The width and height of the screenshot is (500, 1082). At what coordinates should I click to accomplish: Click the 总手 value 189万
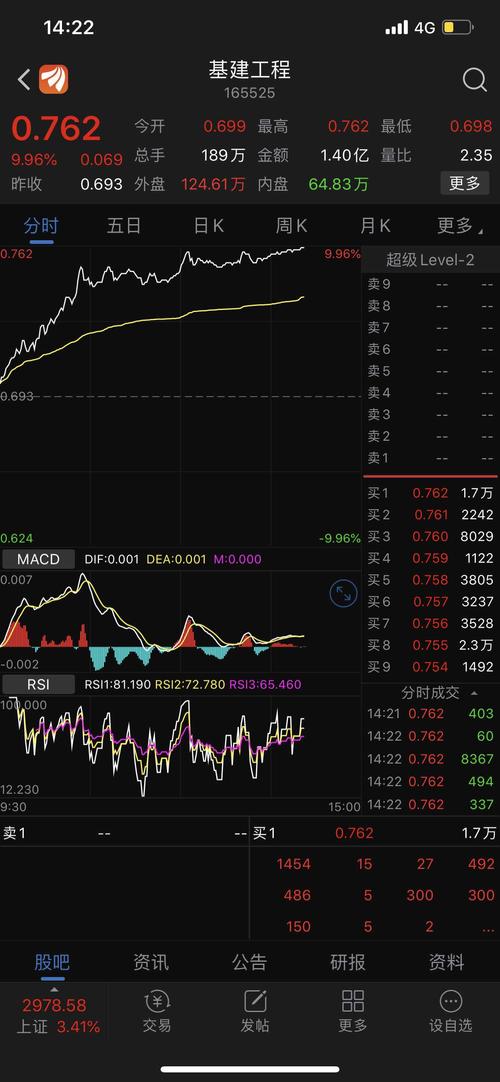(x=223, y=155)
